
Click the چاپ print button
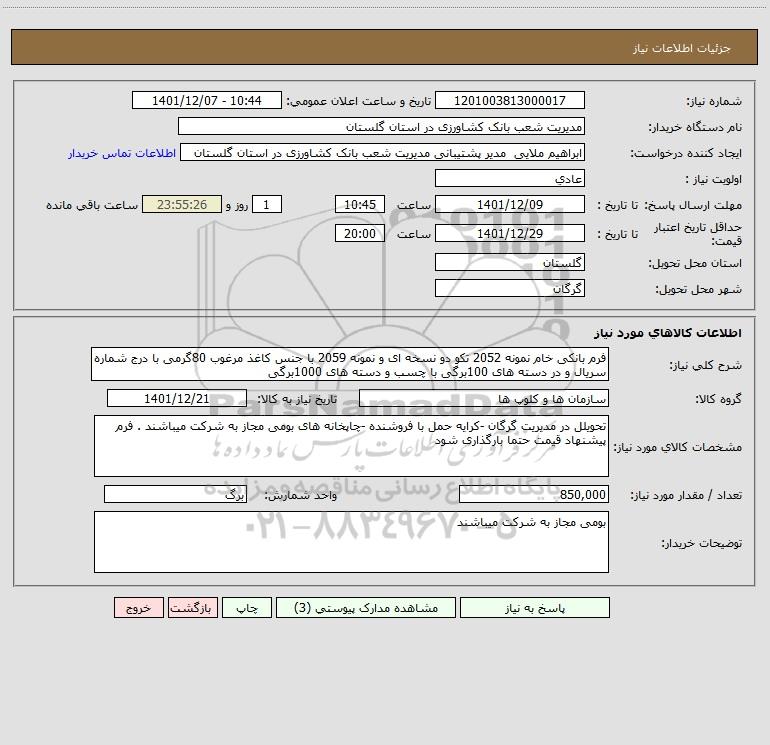[247, 607]
